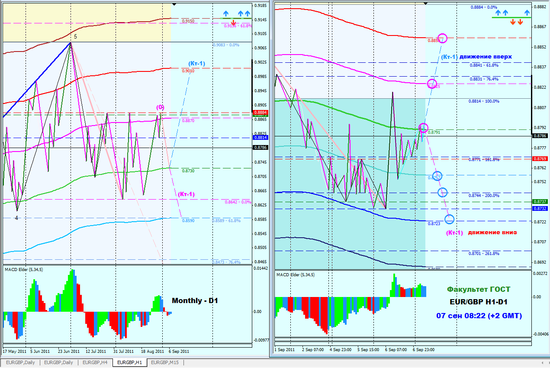Click the 'MACD Elder' label in the H1-D1 indicator pane
Image resolution: width=550 pixels, height=368 pixels.
coord(295,275)
